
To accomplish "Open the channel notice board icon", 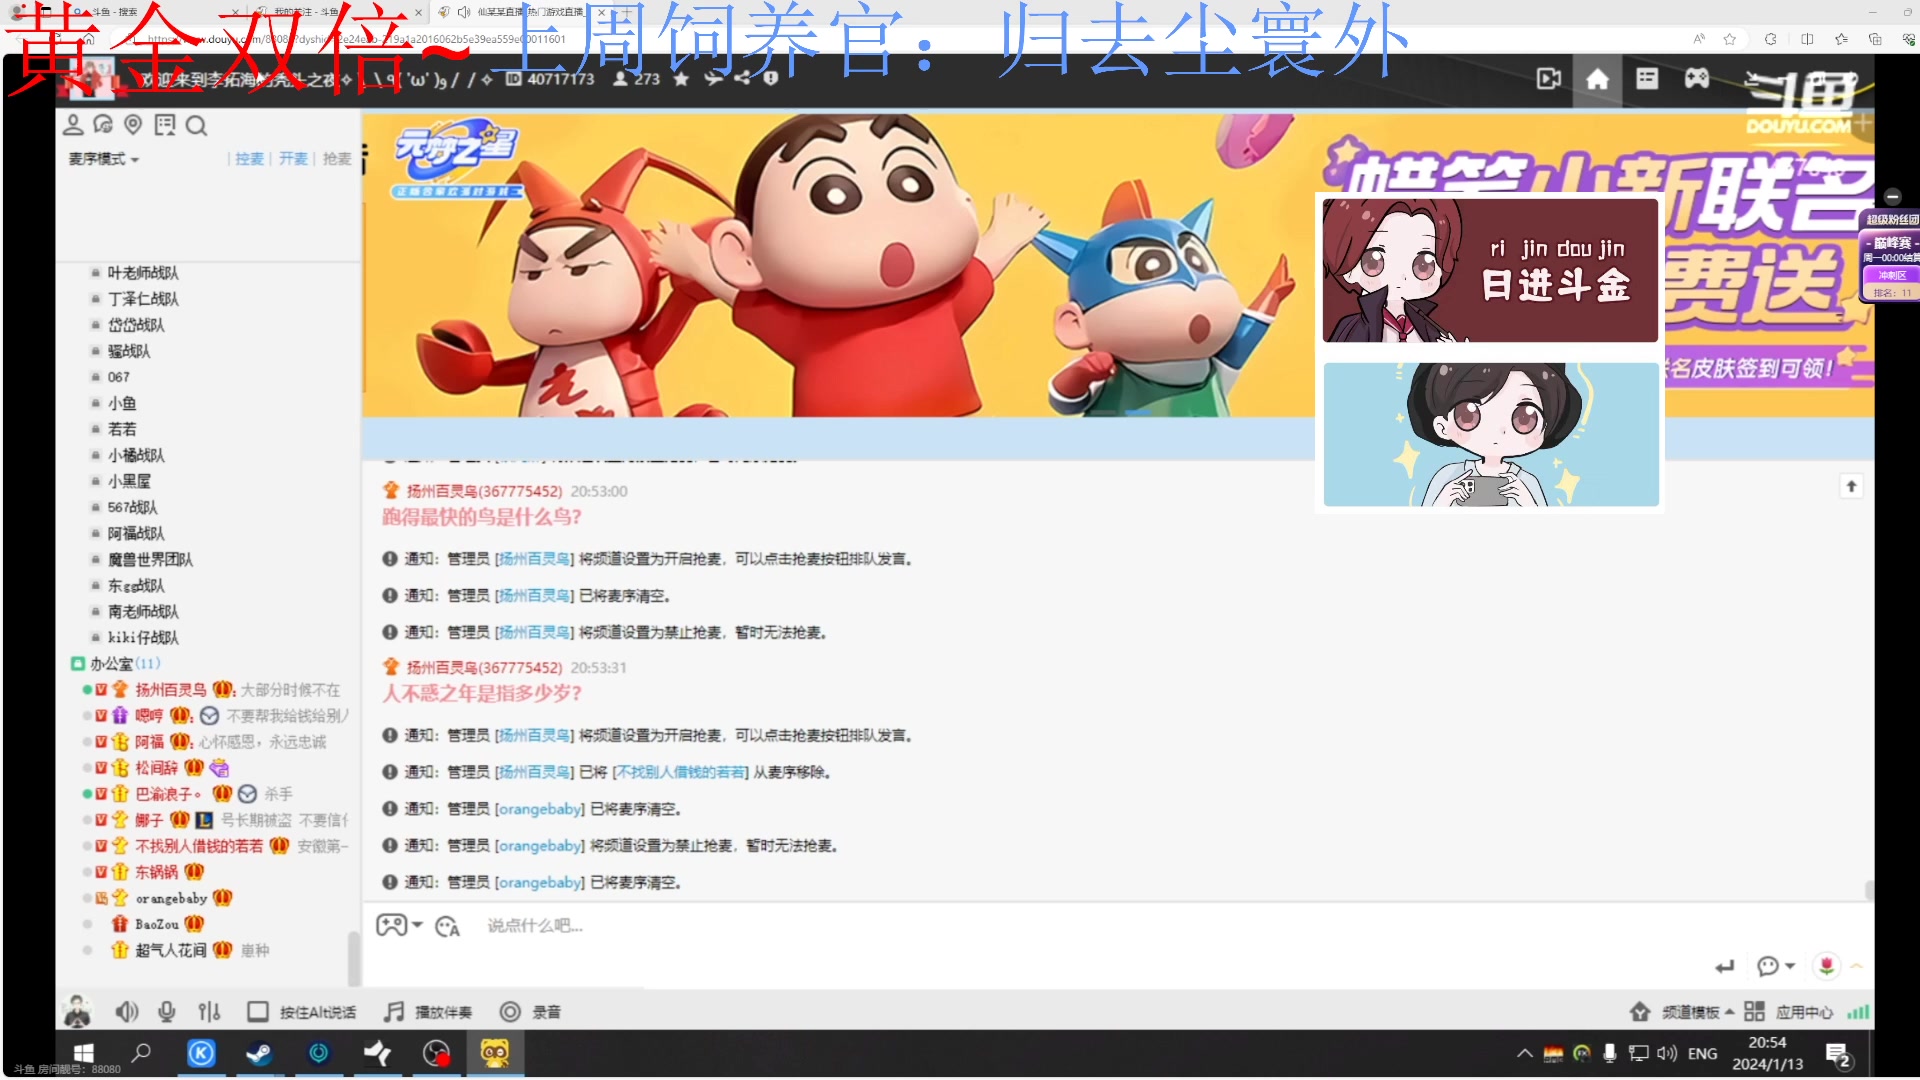I will click(x=165, y=125).
